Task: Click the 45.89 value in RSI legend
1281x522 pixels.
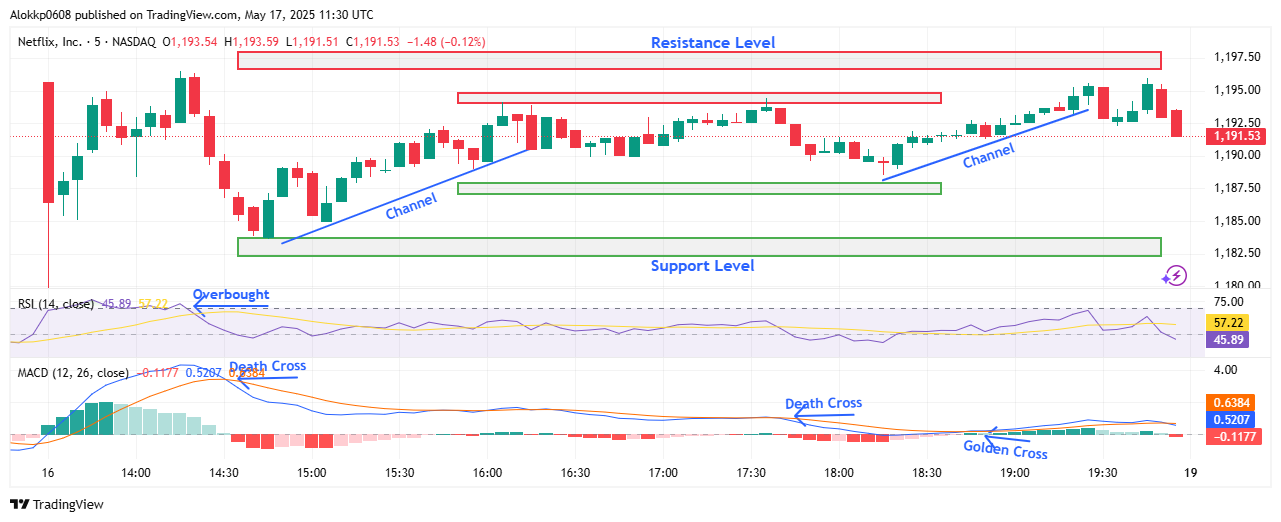Action: pyautogui.click(x=116, y=304)
